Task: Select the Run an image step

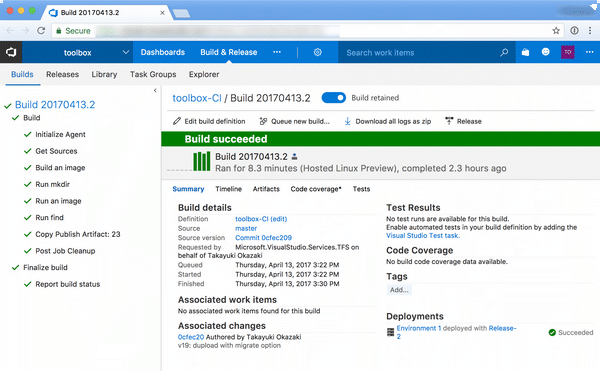Action: coord(58,201)
